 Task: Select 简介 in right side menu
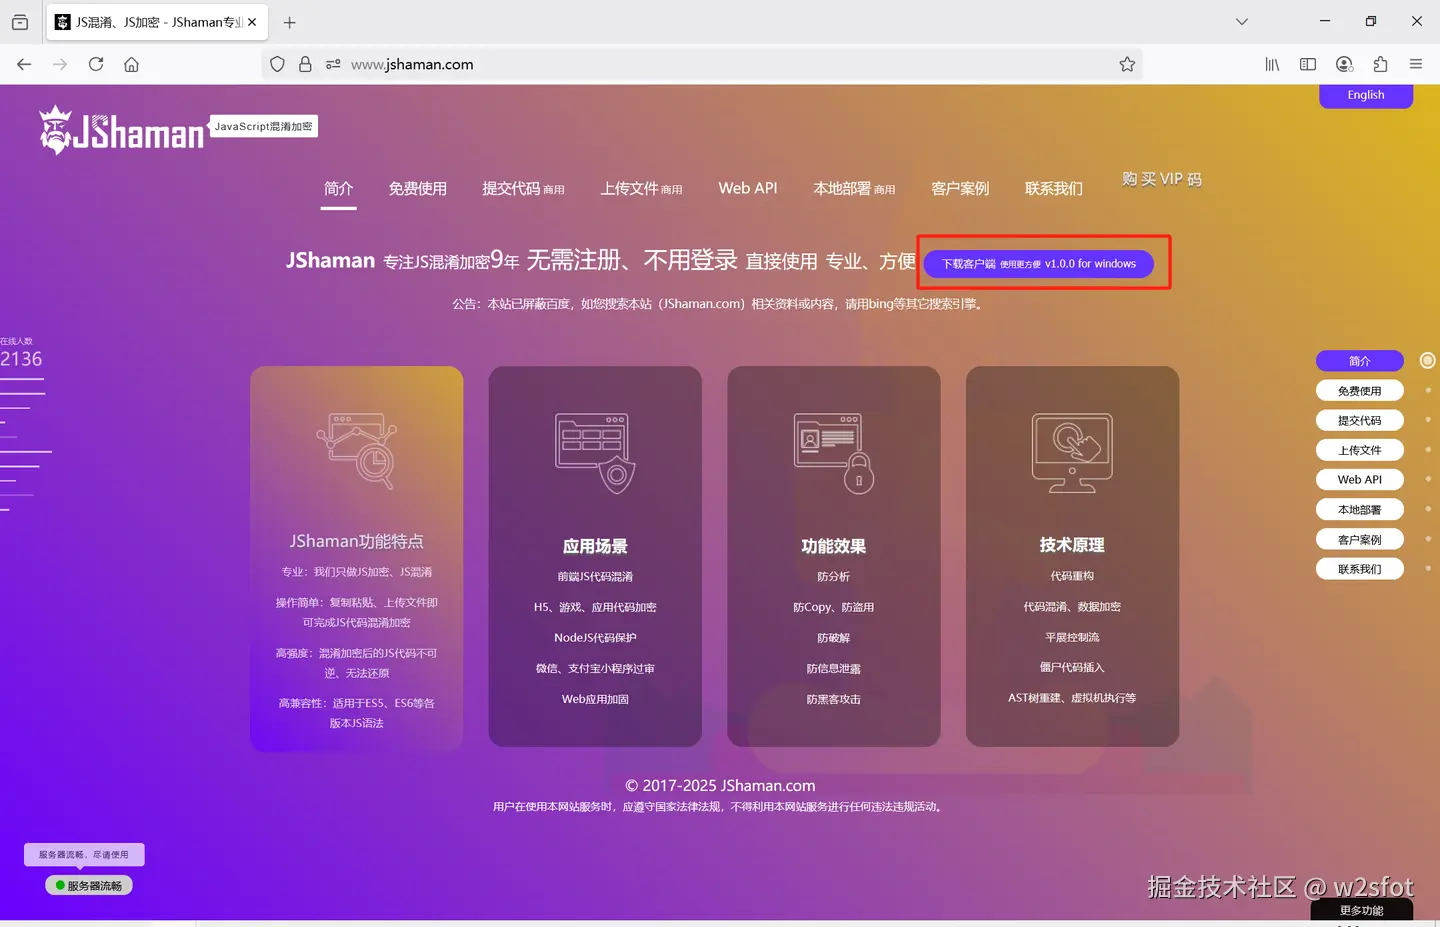pos(1360,361)
